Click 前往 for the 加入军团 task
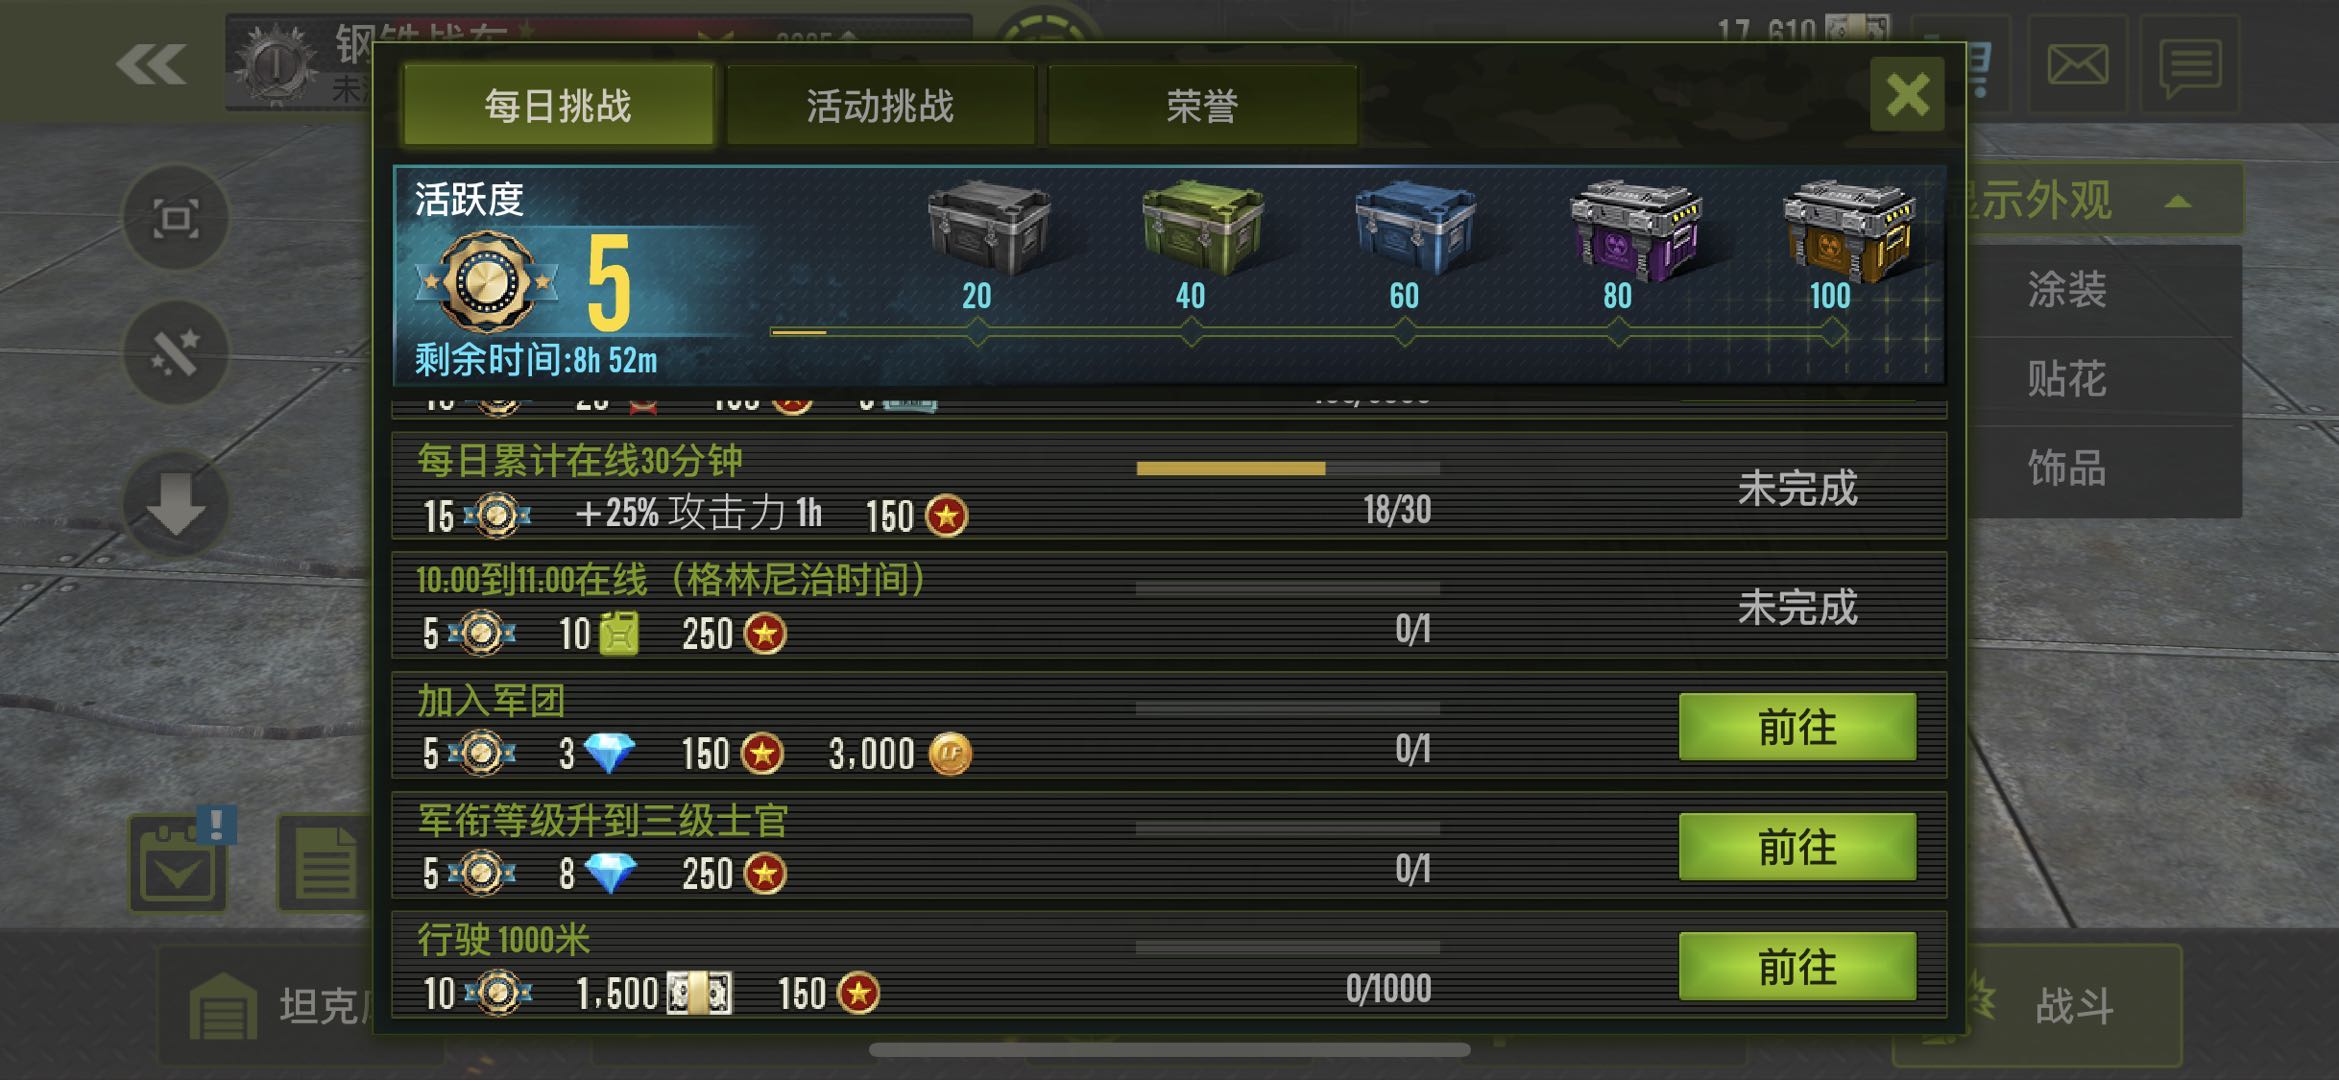The image size is (2339, 1080). (1797, 727)
